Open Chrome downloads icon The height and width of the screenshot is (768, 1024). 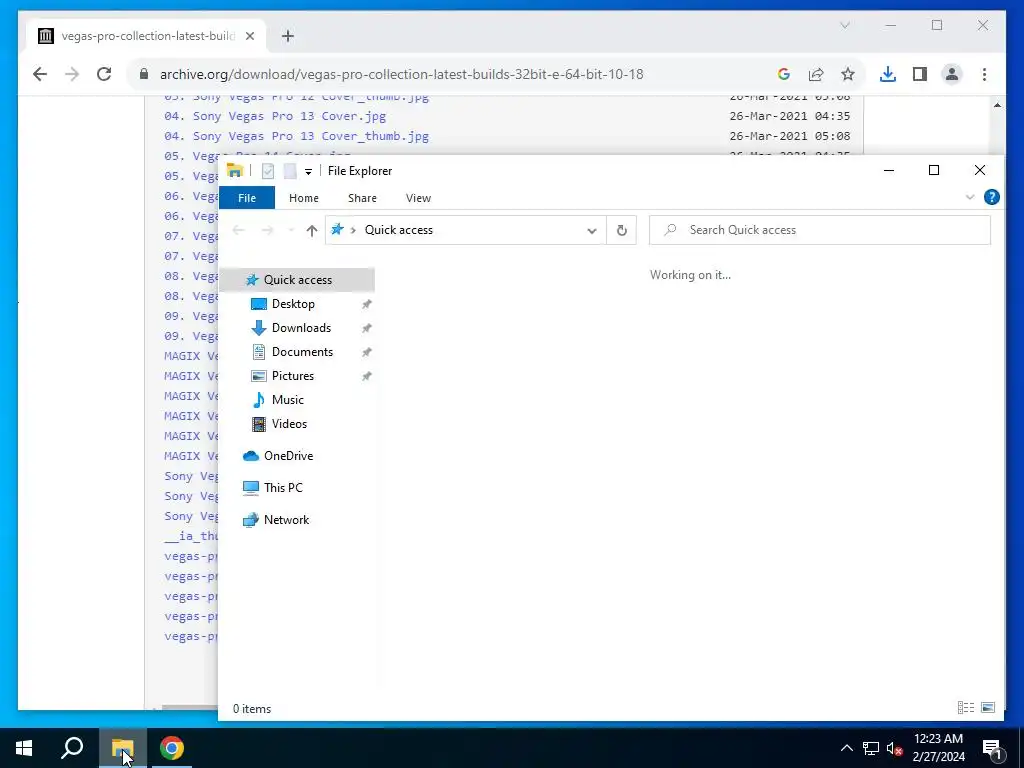(x=888, y=74)
